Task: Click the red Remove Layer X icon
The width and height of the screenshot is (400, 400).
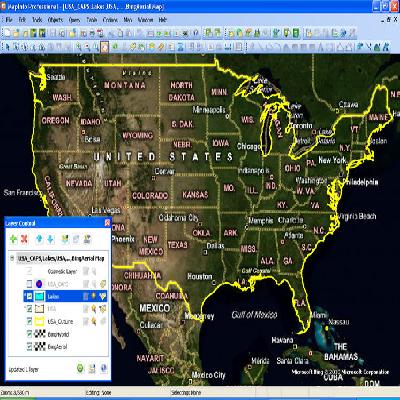Action: coord(24,239)
